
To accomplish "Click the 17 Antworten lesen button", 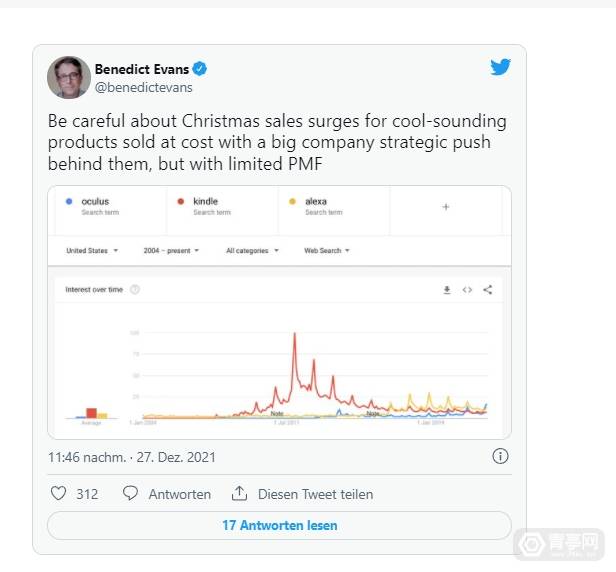I will coord(279,525).
